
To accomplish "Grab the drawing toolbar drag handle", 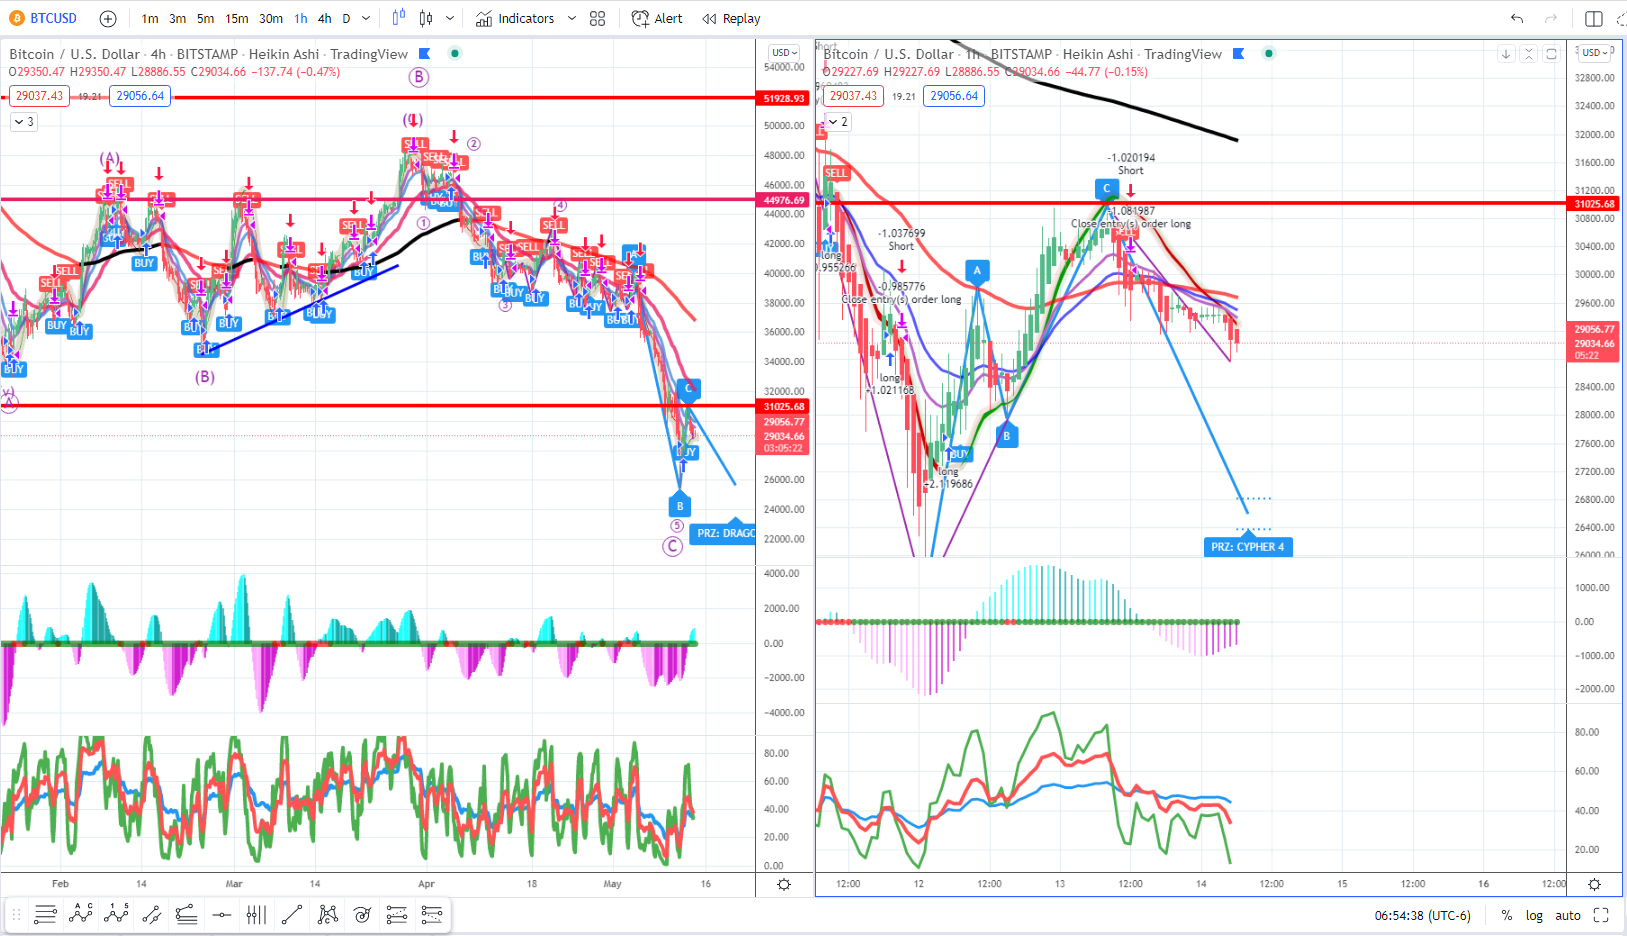I will click(x=16, y=914).
